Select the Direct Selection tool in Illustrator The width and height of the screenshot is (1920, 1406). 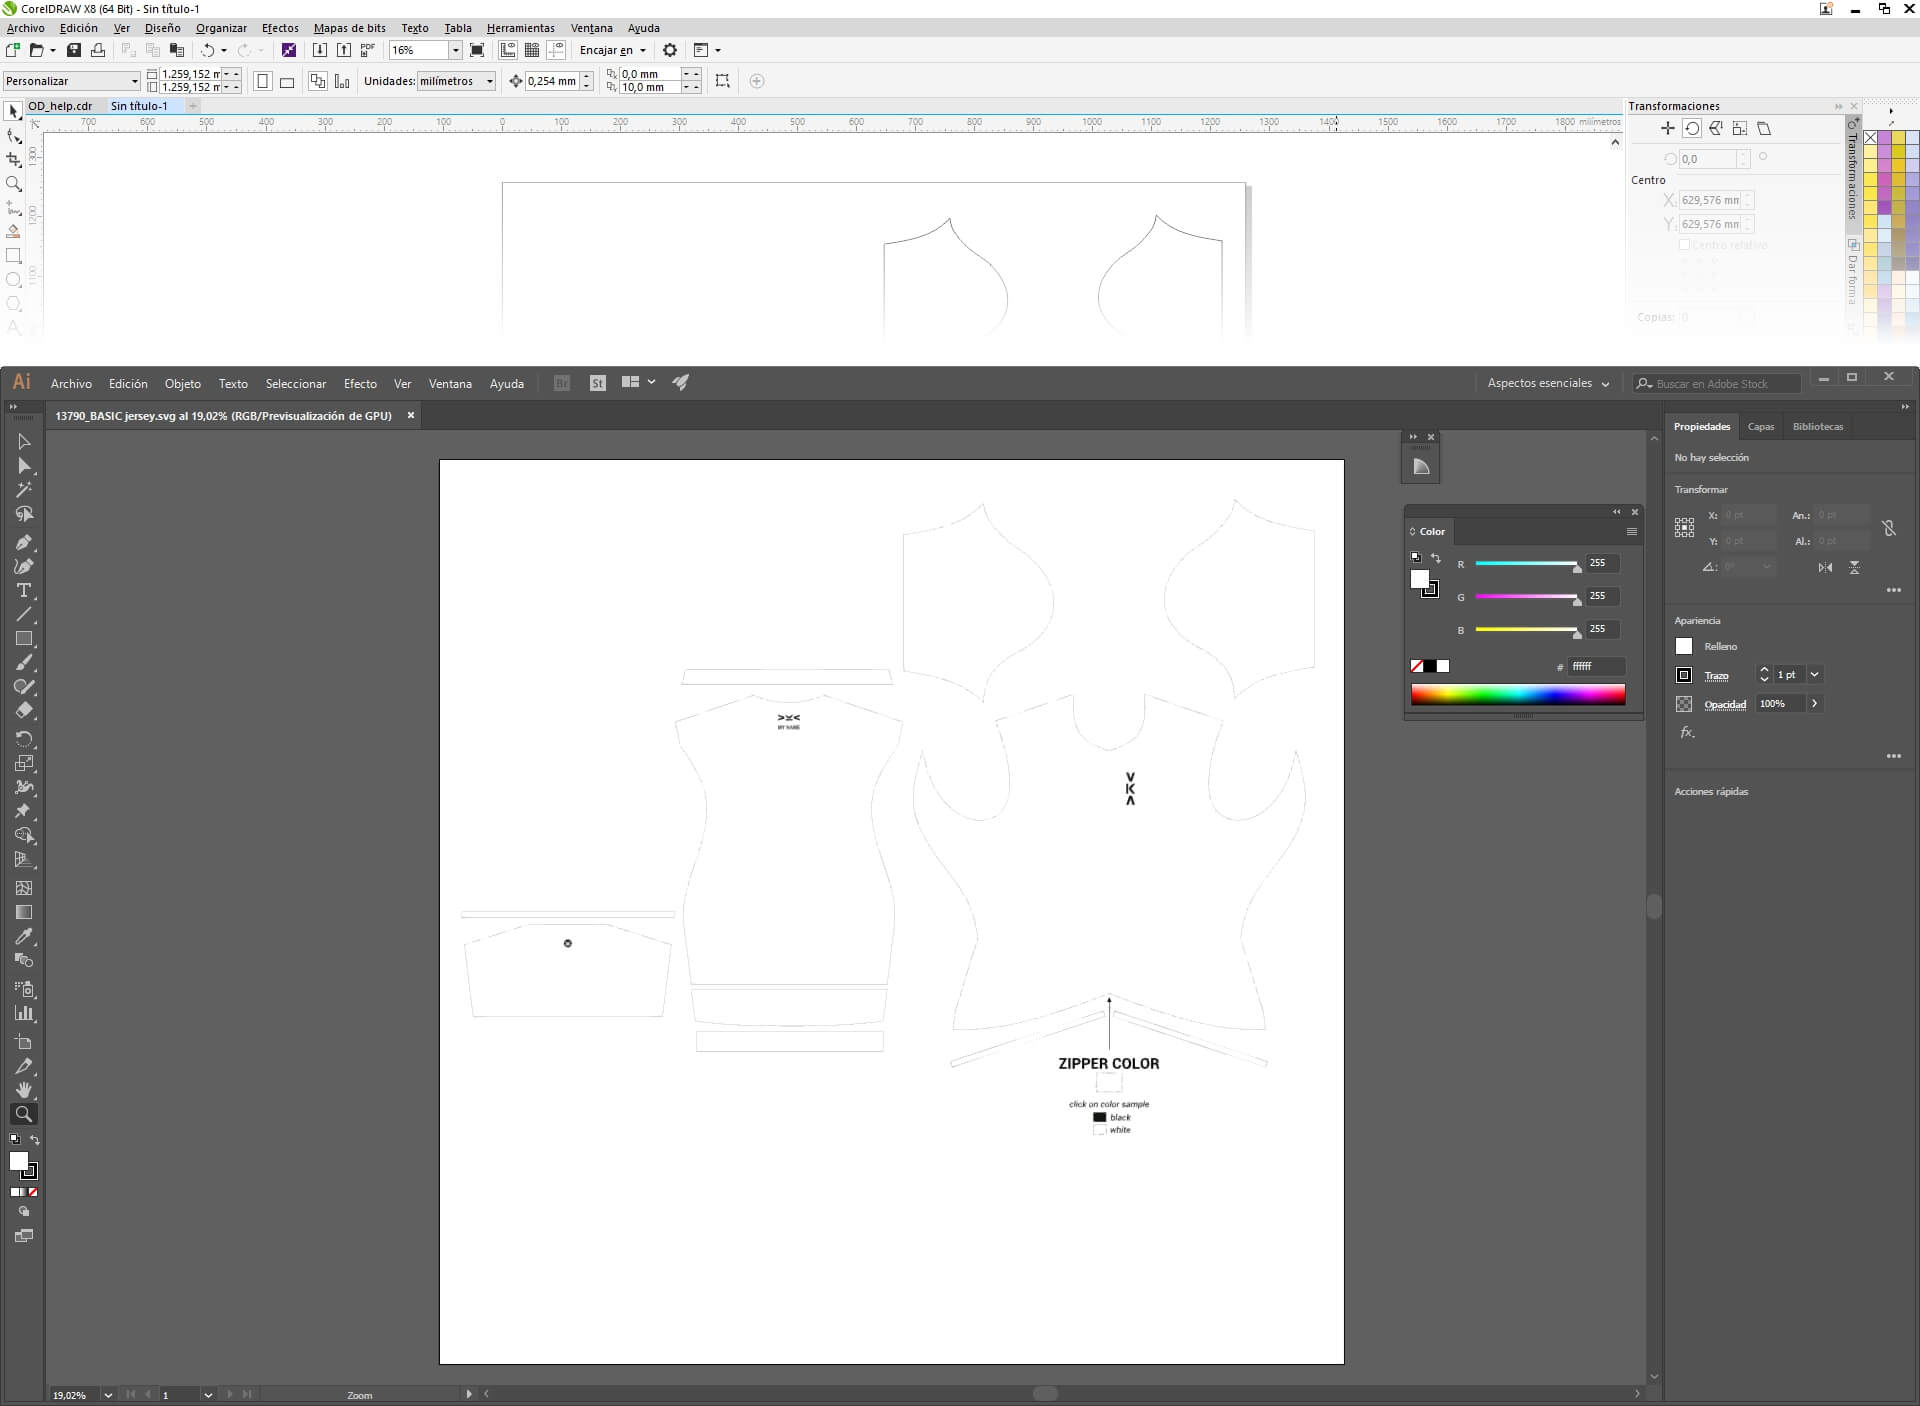click(24, 466)
